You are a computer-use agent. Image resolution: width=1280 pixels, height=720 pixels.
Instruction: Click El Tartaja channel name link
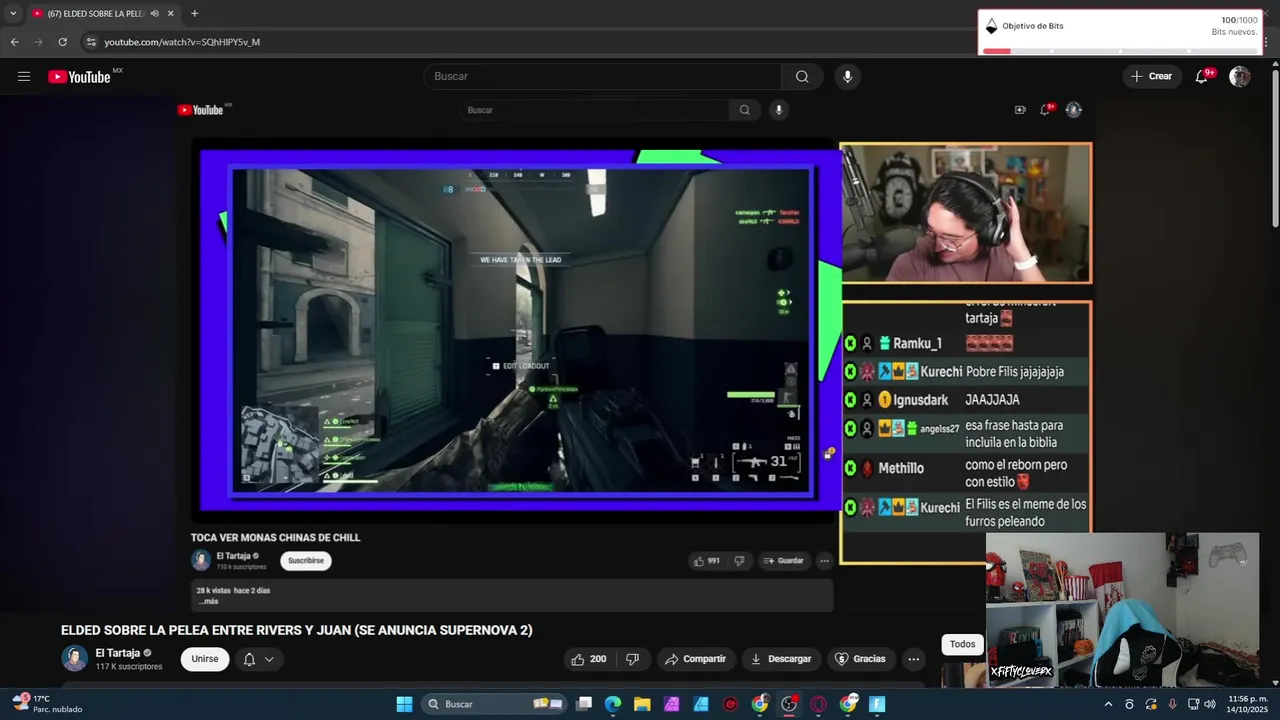118,653
